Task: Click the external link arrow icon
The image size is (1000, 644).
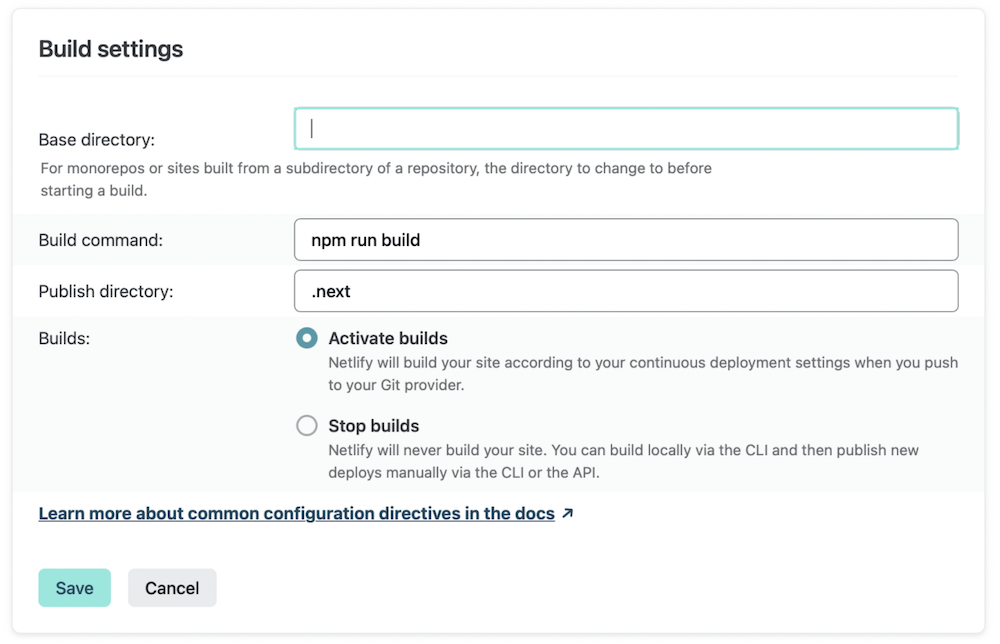Action: point(568,514)
